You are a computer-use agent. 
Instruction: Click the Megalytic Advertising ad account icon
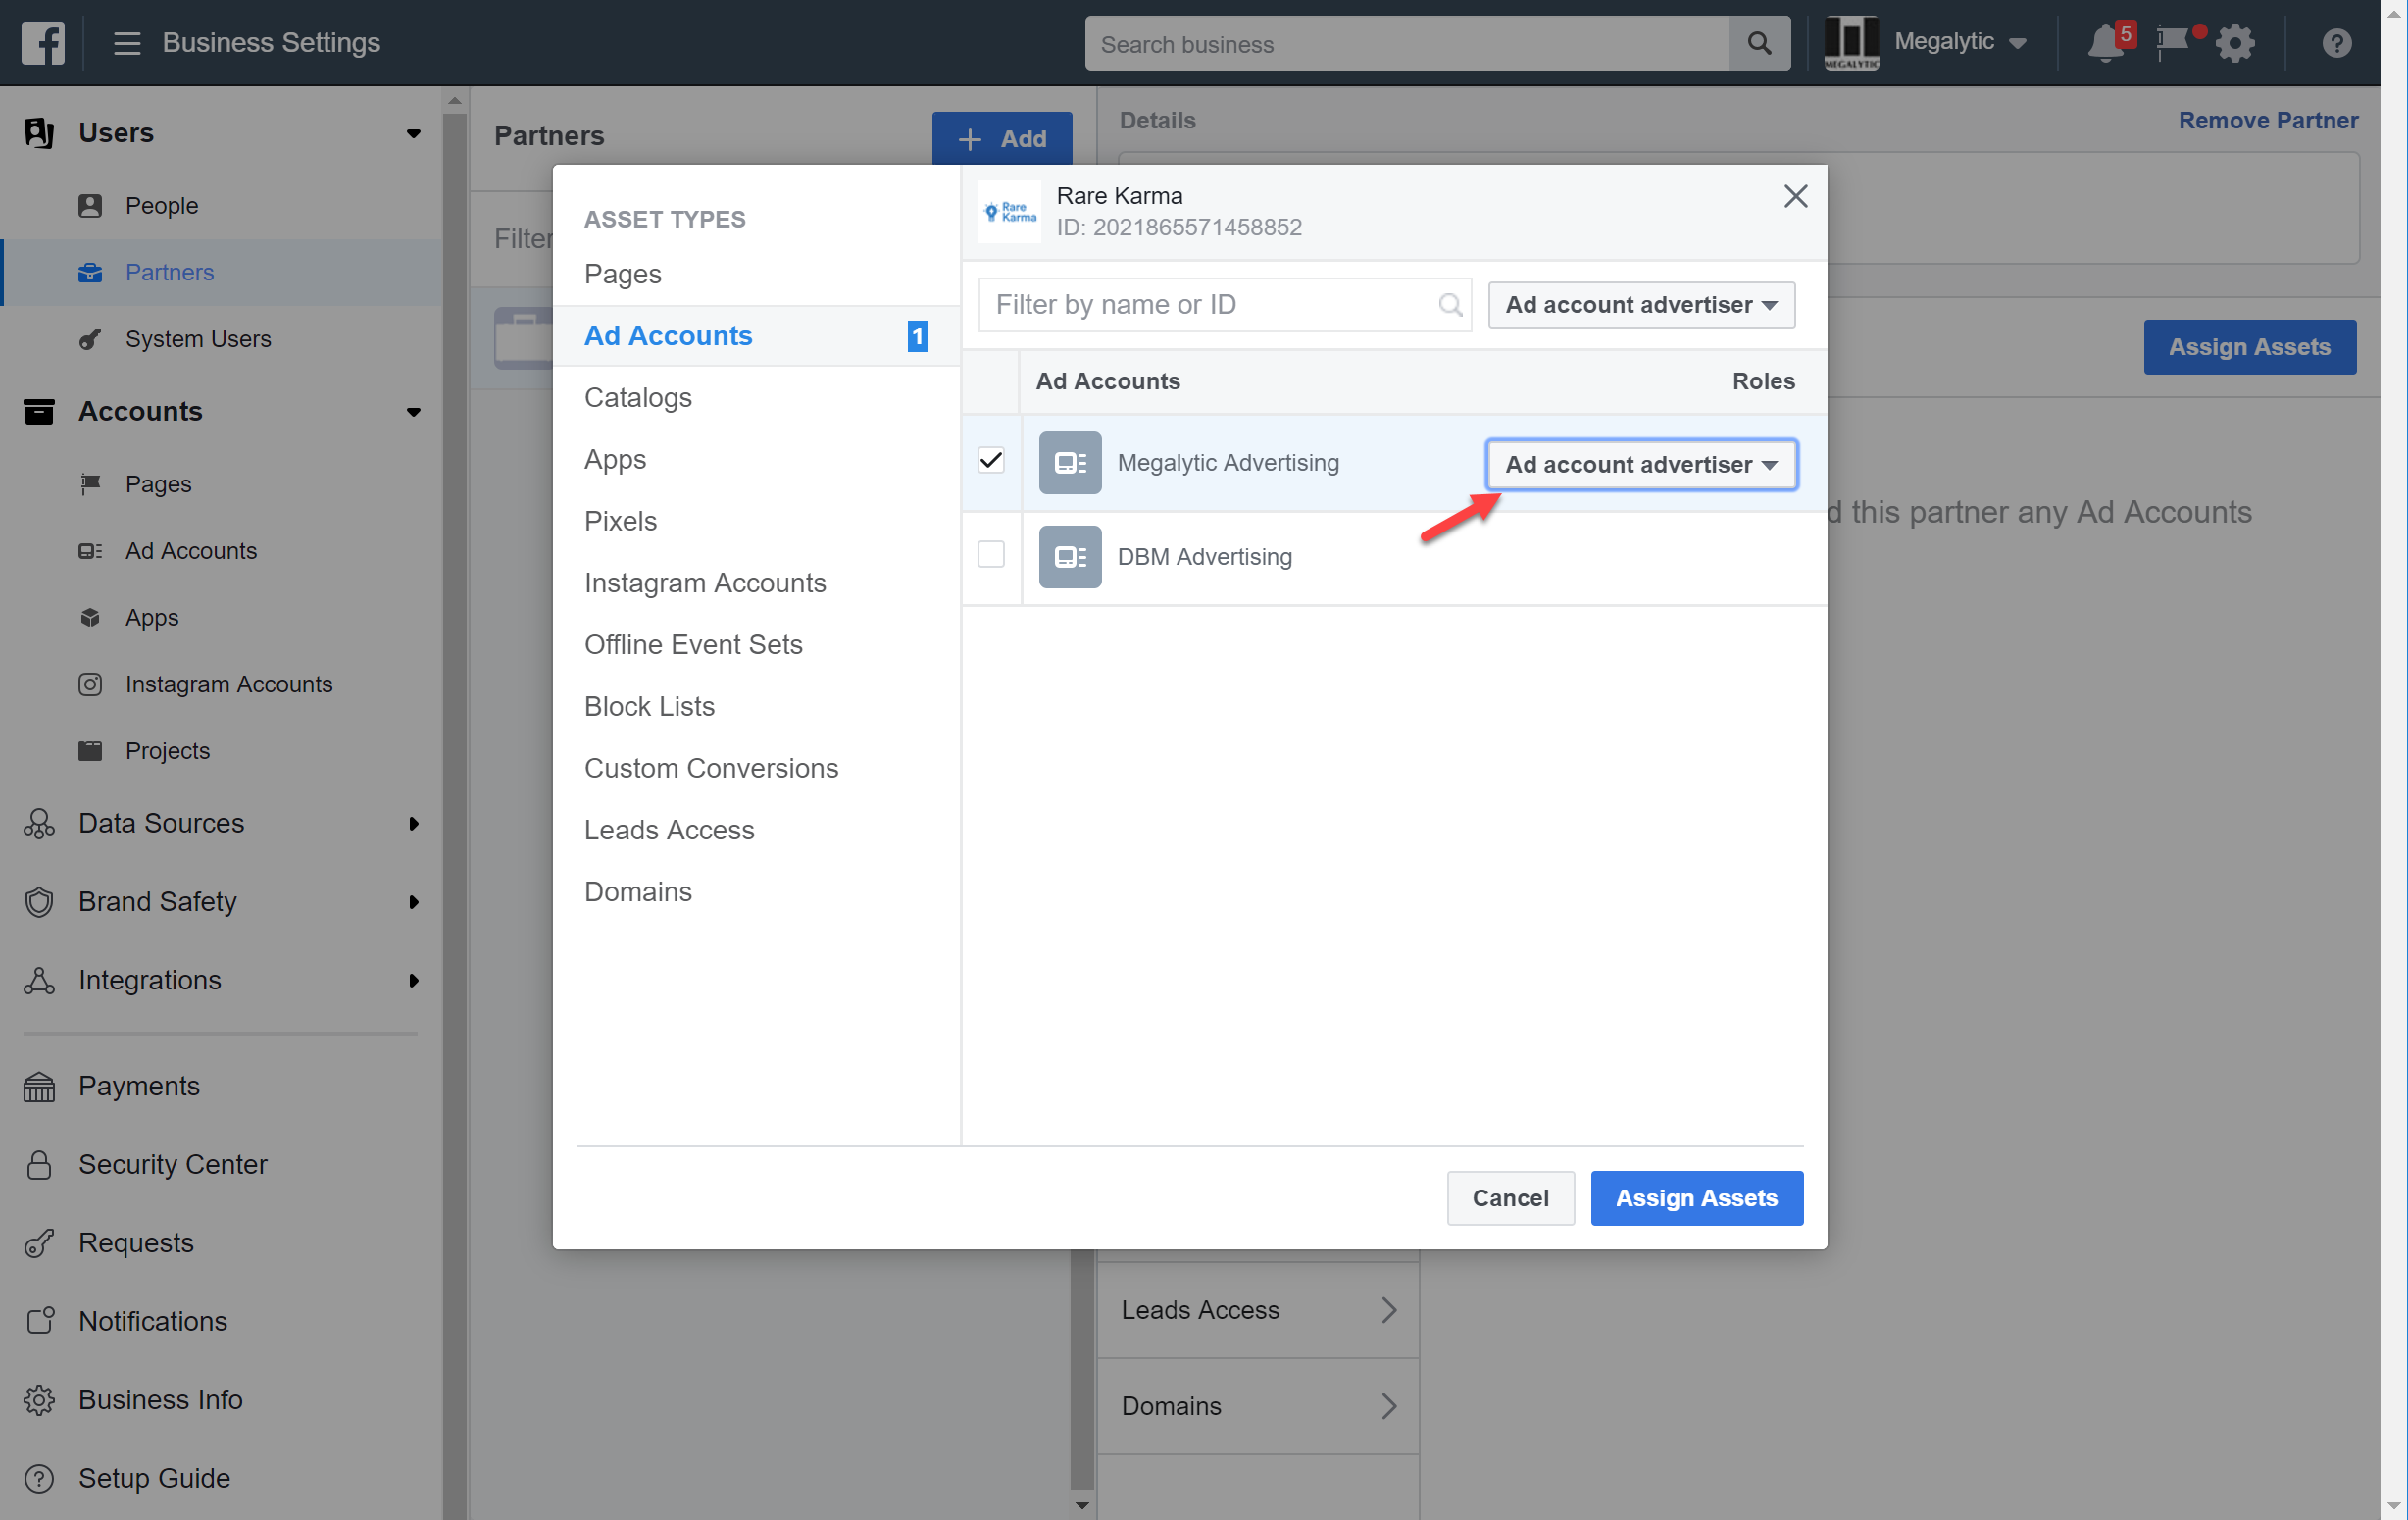click(x=1069, y=463)
